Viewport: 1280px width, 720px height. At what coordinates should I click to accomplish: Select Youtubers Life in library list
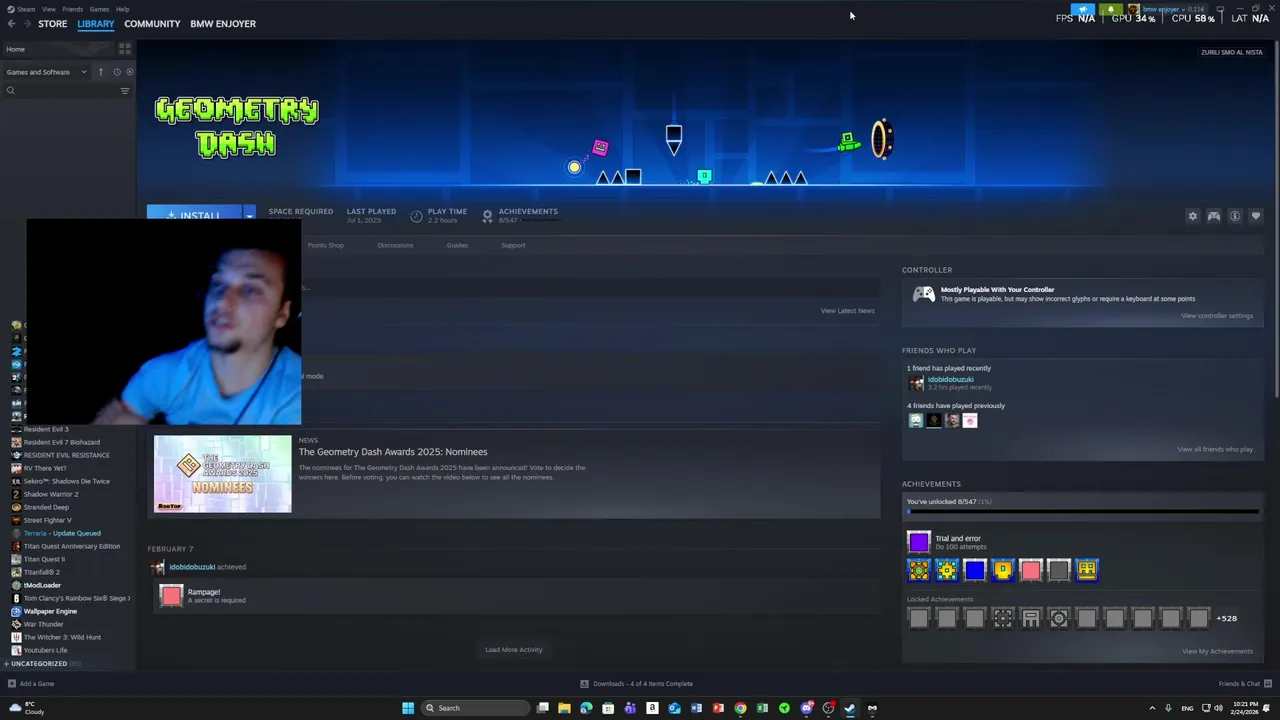point(45,650)
